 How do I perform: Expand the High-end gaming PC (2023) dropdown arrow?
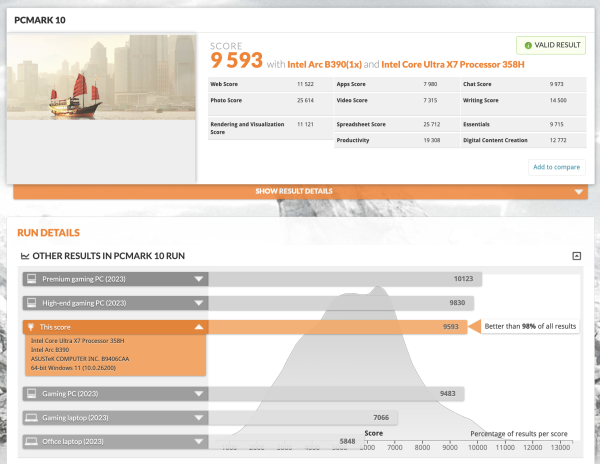click(199, 303)
